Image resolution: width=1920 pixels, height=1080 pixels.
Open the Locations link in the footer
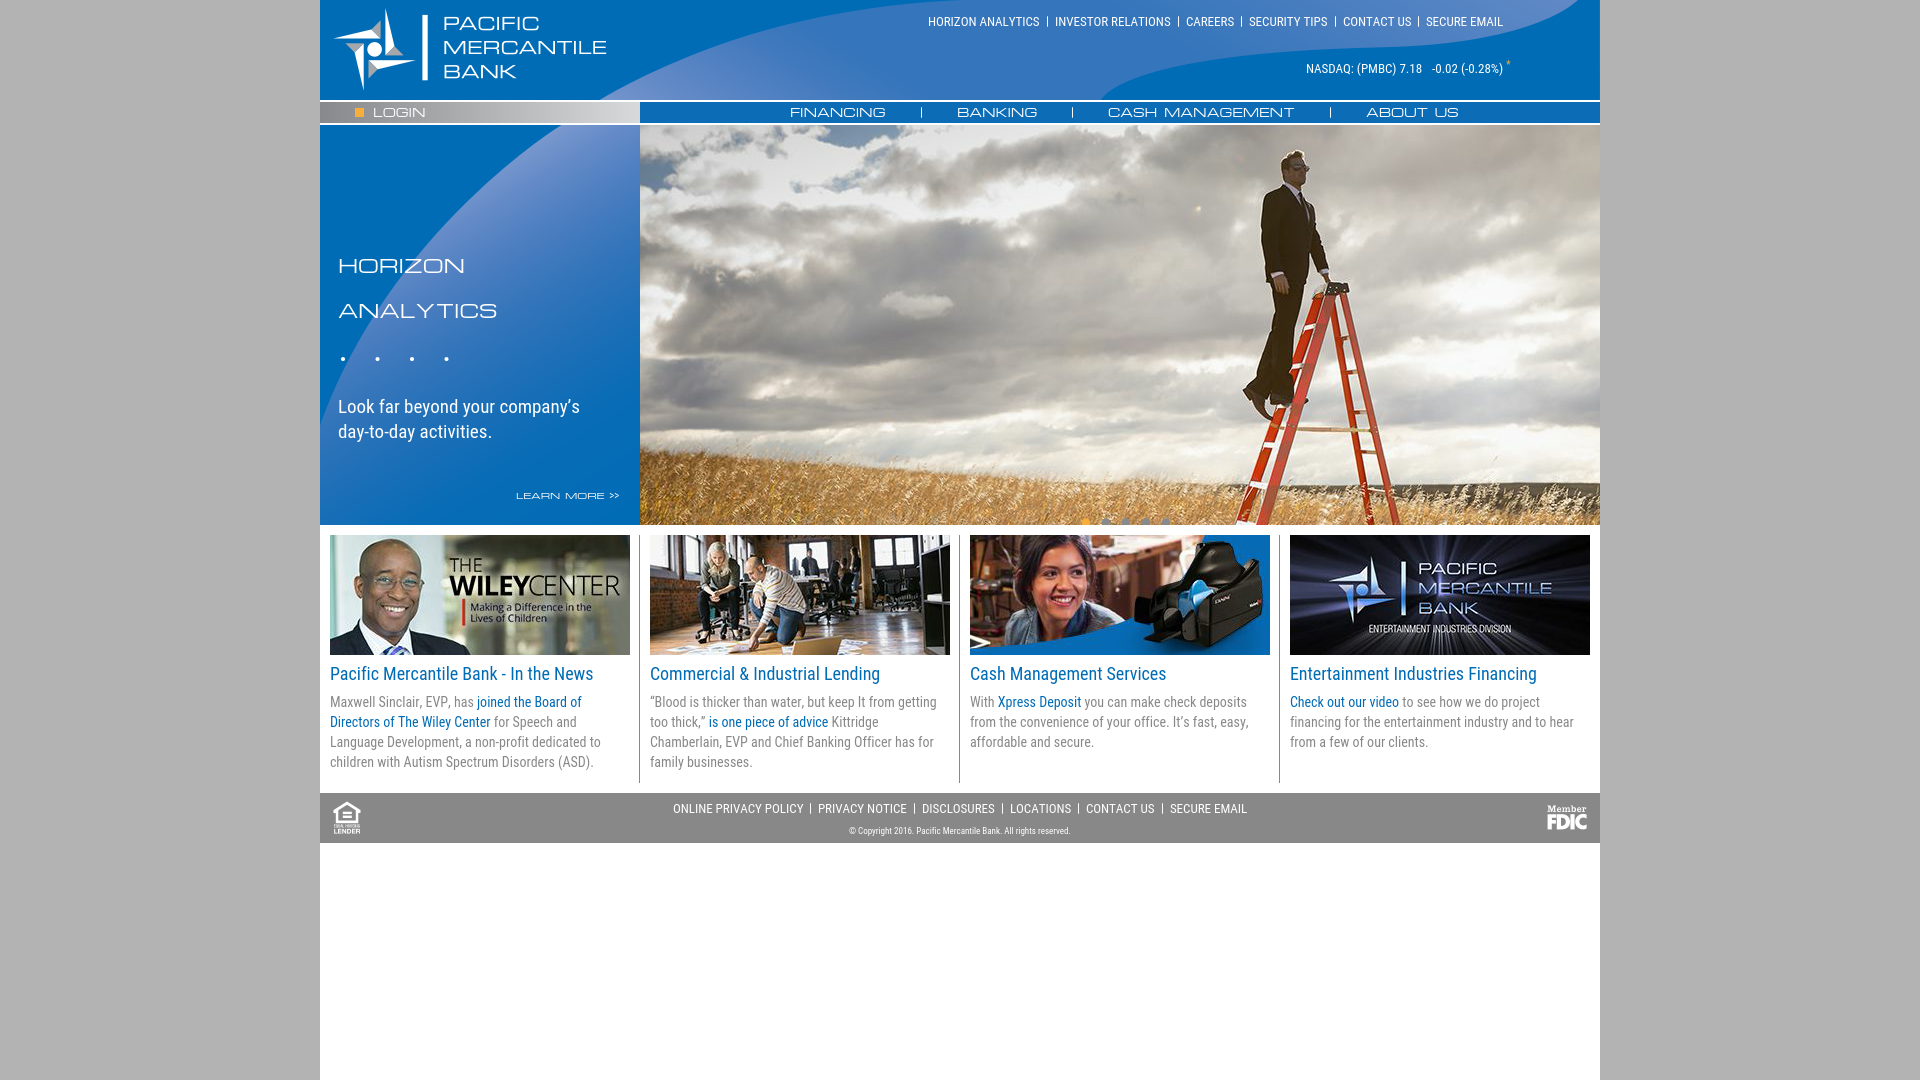(x=1040, y=809)
